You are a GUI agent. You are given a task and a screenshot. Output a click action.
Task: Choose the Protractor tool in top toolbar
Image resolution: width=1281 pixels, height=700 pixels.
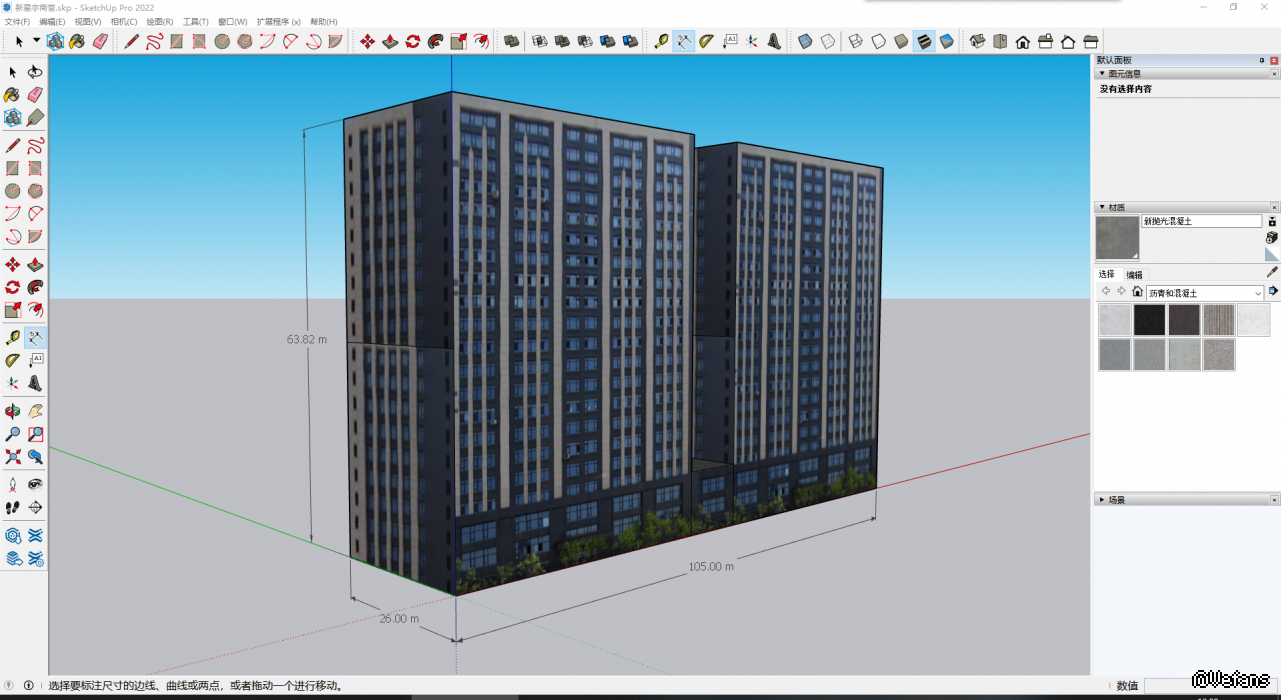[x=706, y=41]
